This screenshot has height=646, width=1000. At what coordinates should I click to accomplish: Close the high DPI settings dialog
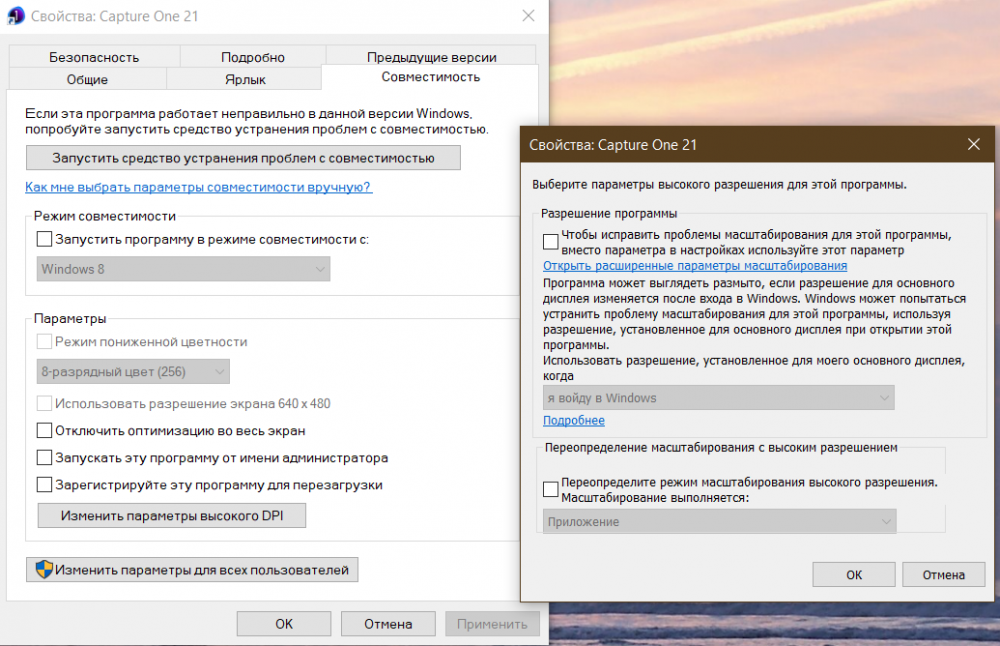click(973, 144)
